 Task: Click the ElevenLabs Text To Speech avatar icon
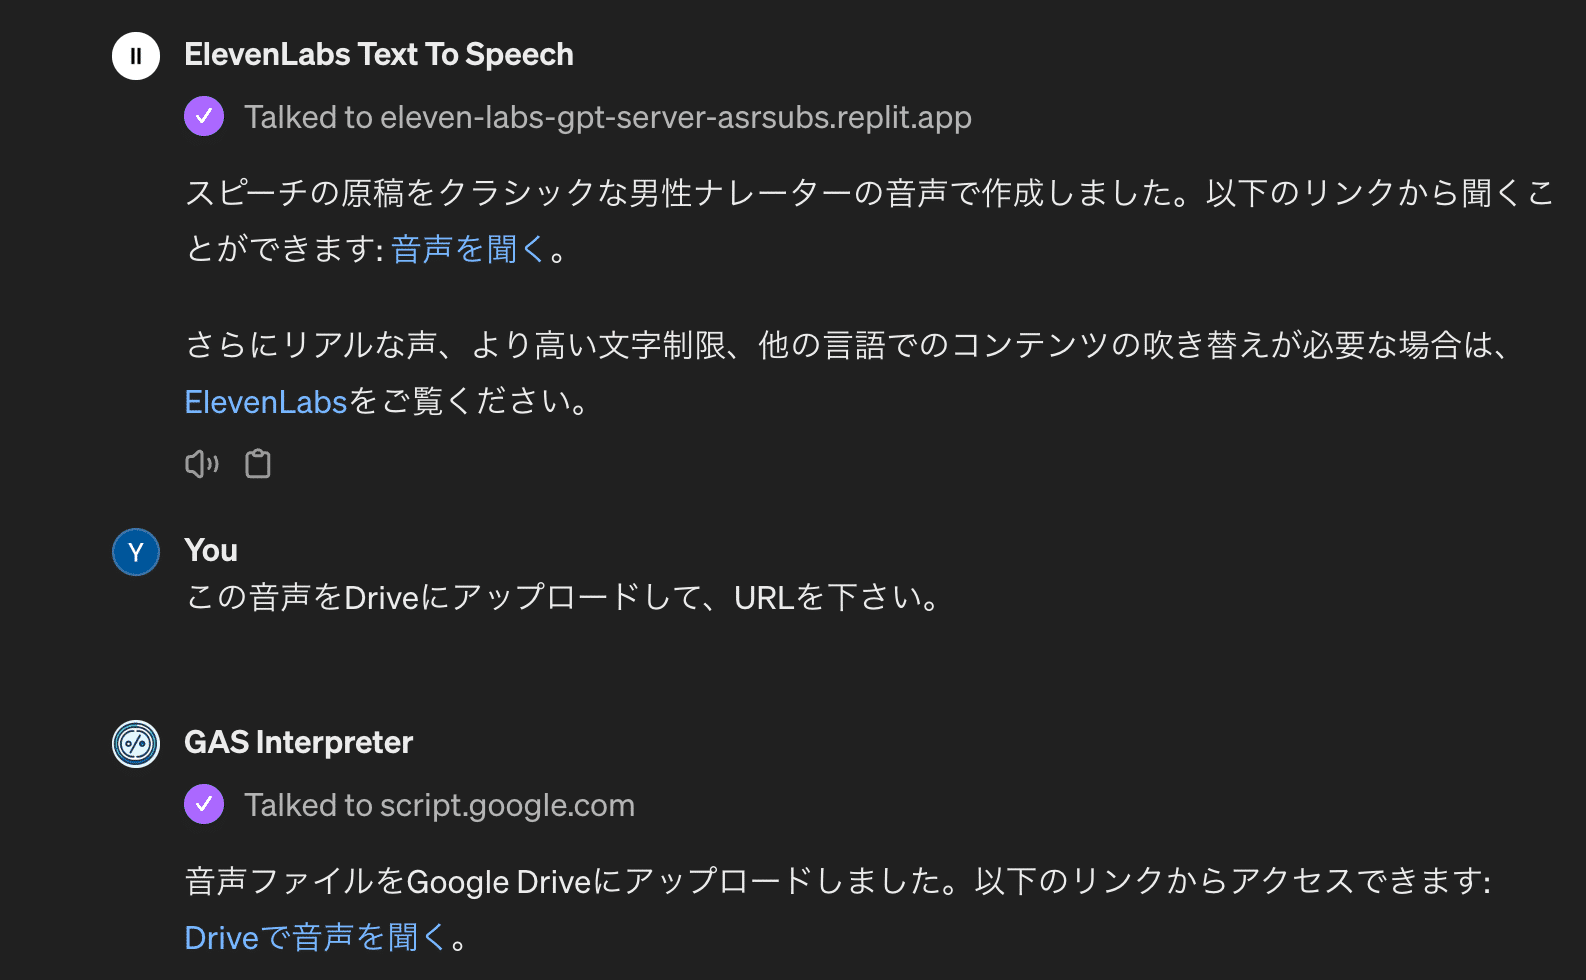tap(136, 56)
